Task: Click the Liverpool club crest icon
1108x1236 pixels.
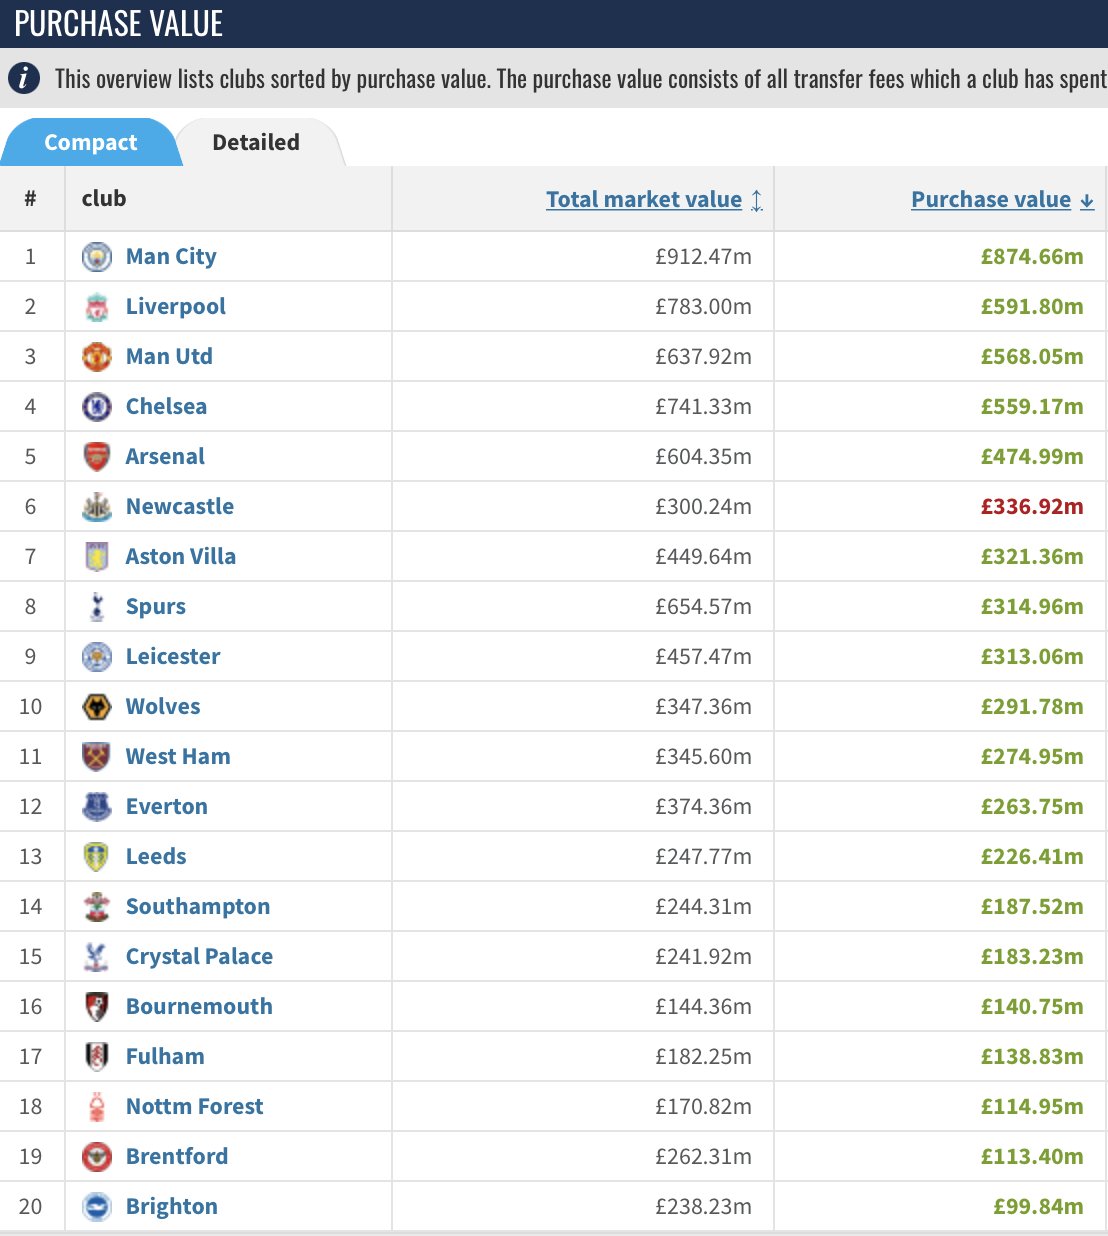Action: (96, 307)
